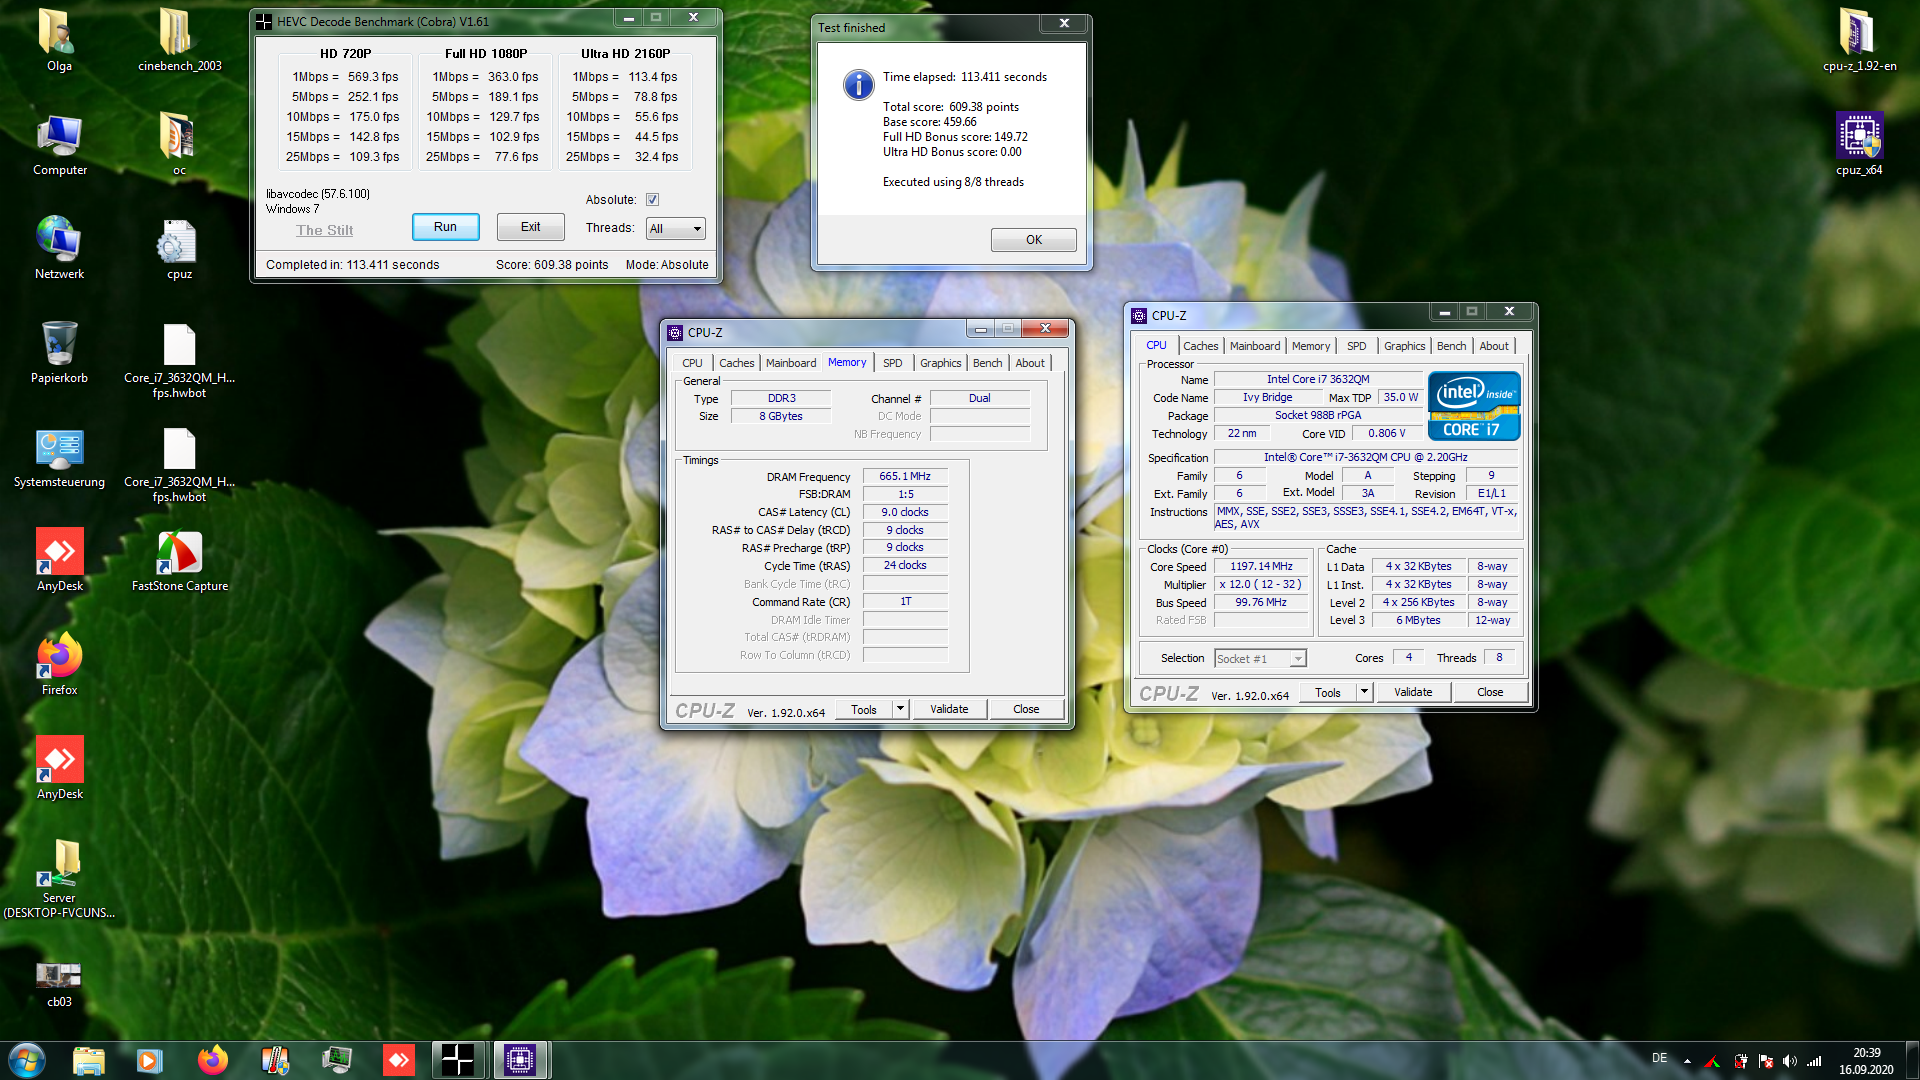The height and width of the screenshot is (1080, 1920).
Task: Open the Socket #1 selection dropdown
Action: pyautogui.click(x=1261, y=658)
